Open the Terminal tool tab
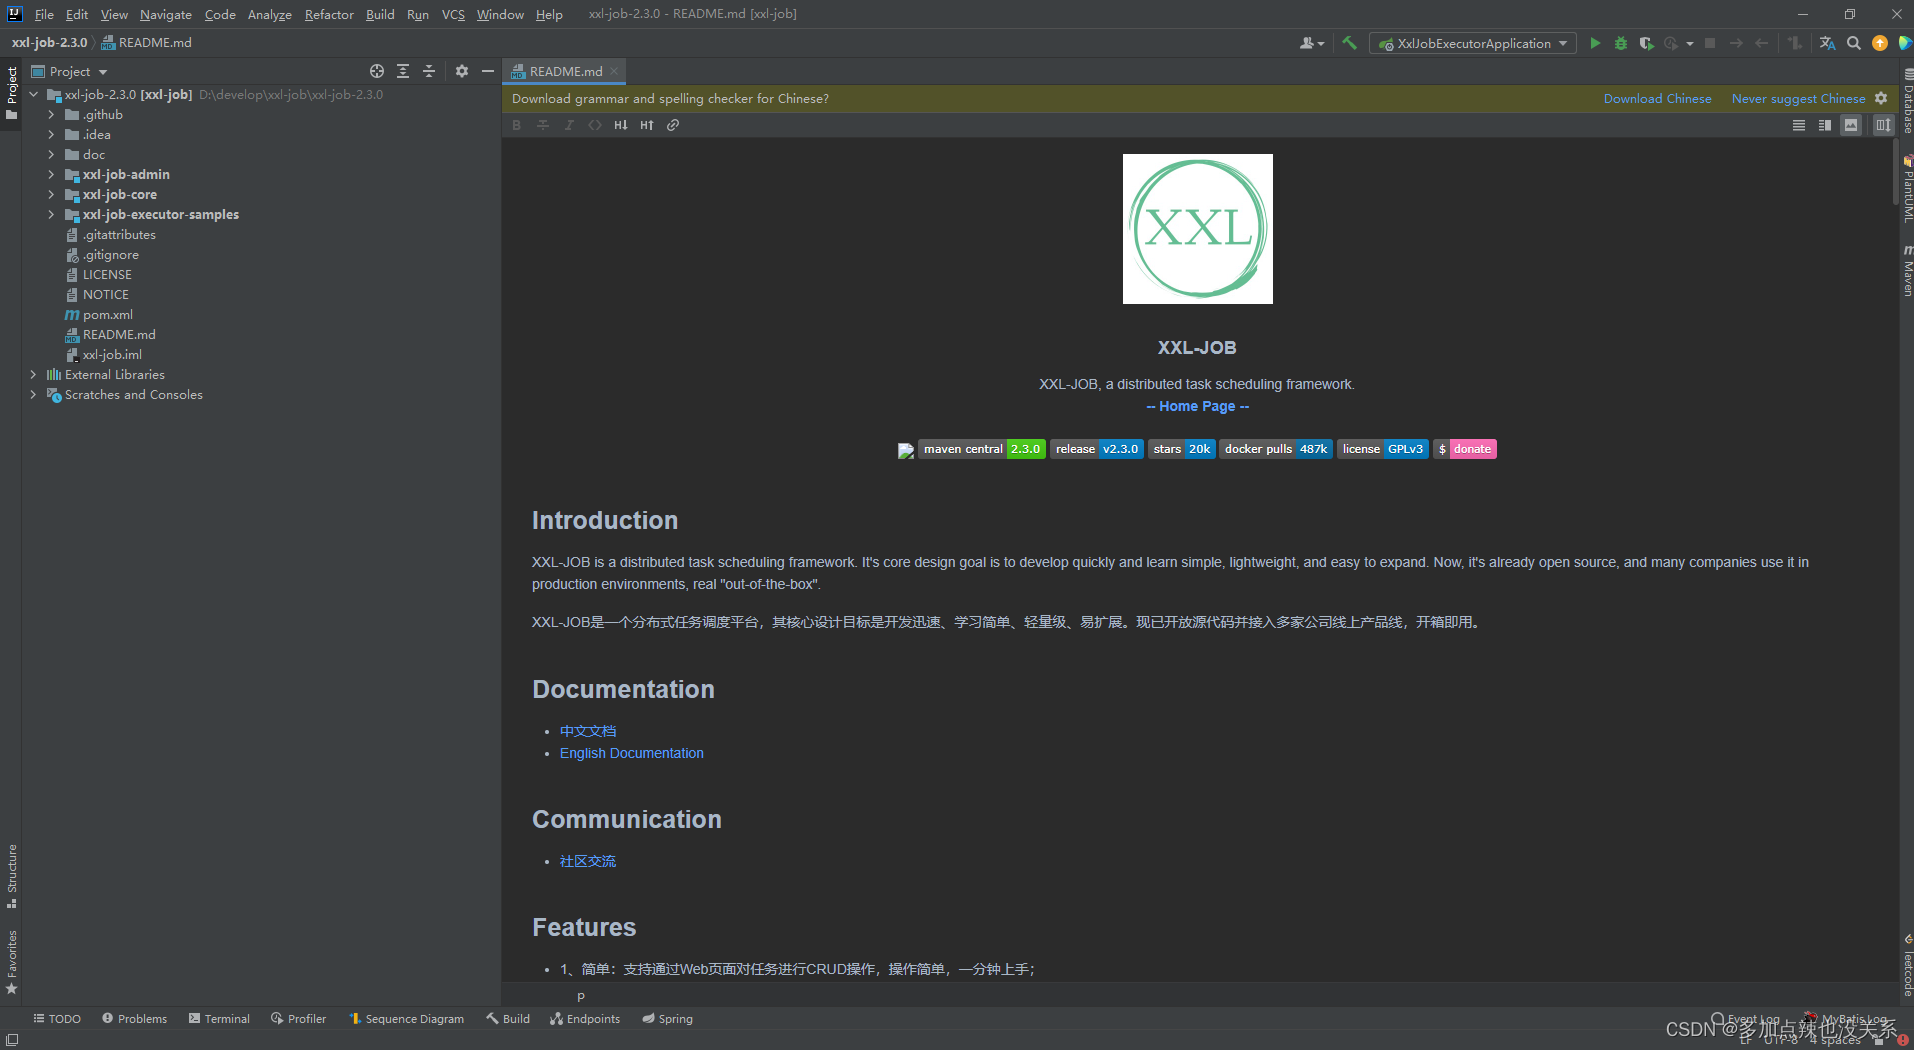 click(x=219, y=1018)
